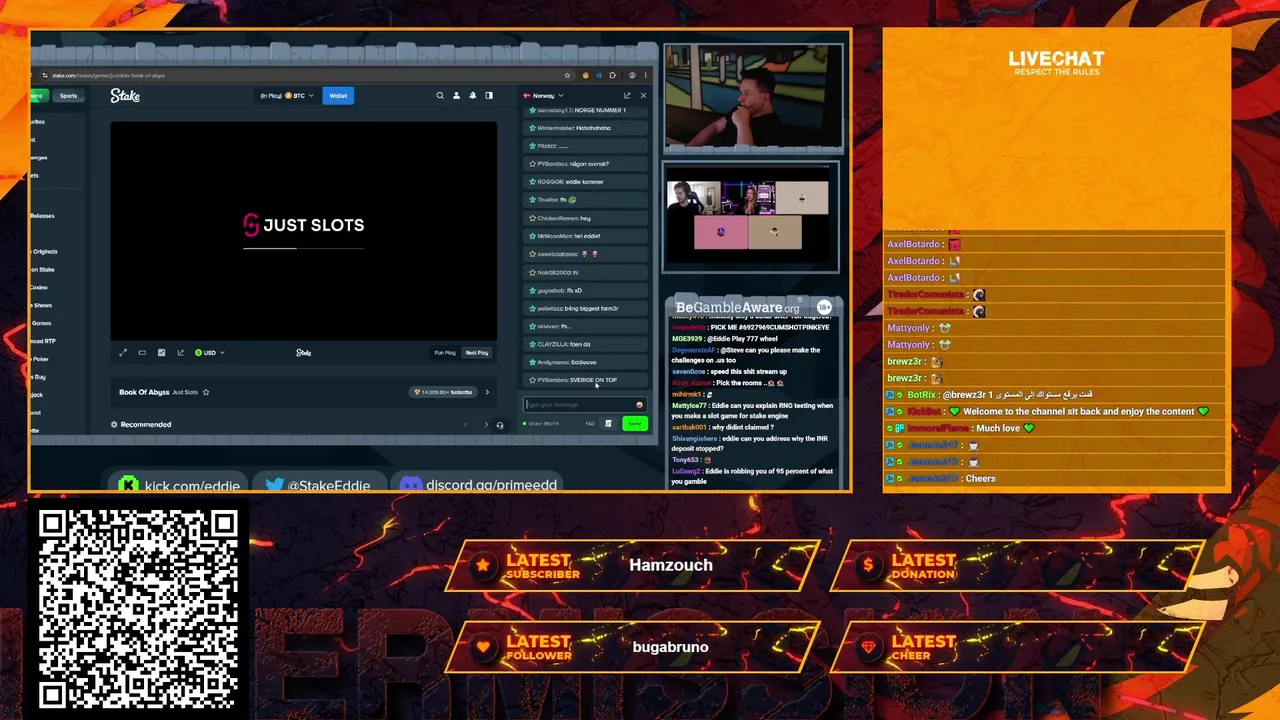Viewport: 1280px width, 720px height.
Task: Click CLAYZILLA faen da message
Action: (x=586, y=344)
